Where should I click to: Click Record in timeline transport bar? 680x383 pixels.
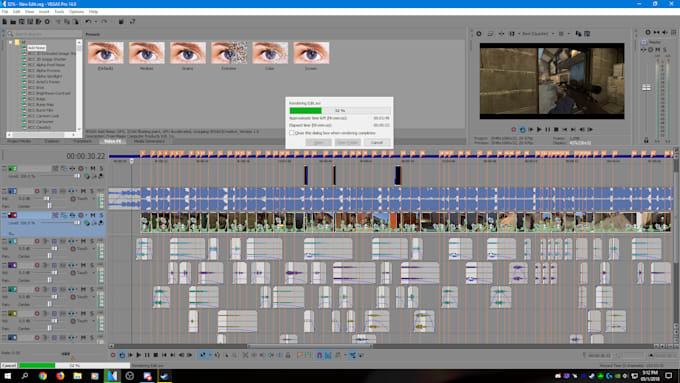click(113, 355)
